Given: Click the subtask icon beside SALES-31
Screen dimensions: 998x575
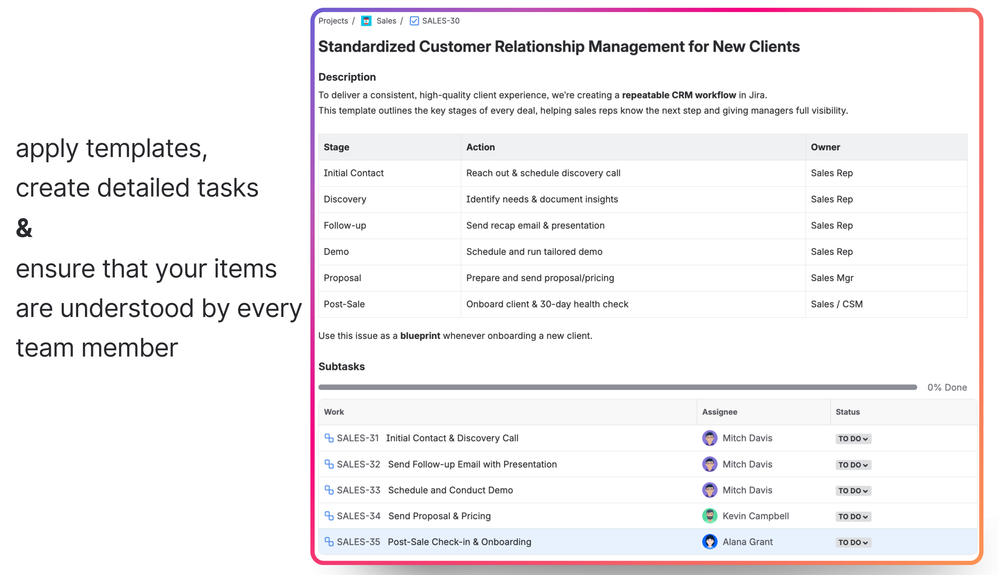Looking at the screenshot, I should (x=329, y=438).
